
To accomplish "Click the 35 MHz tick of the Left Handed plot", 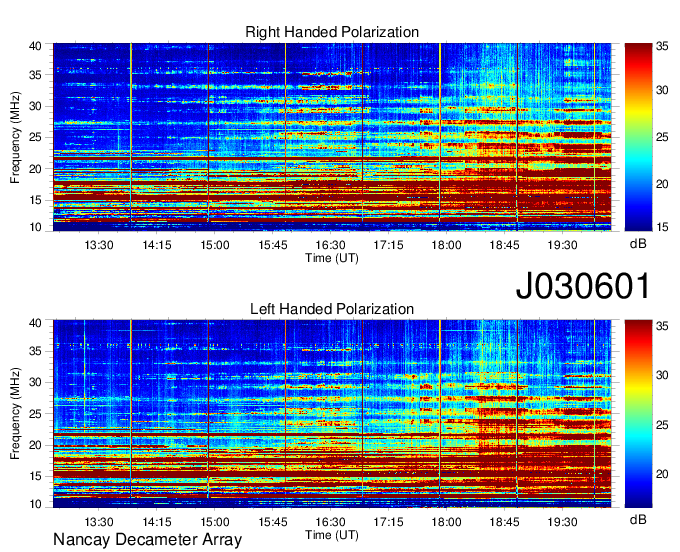I will (x=35, y=351).
